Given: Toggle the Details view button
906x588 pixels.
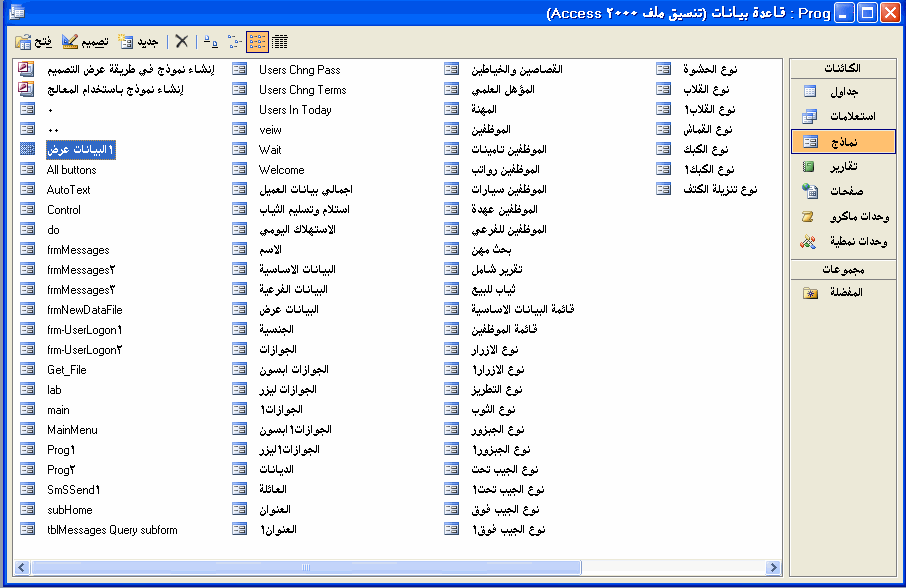Looking at the screenshot, I should [280, 42].
